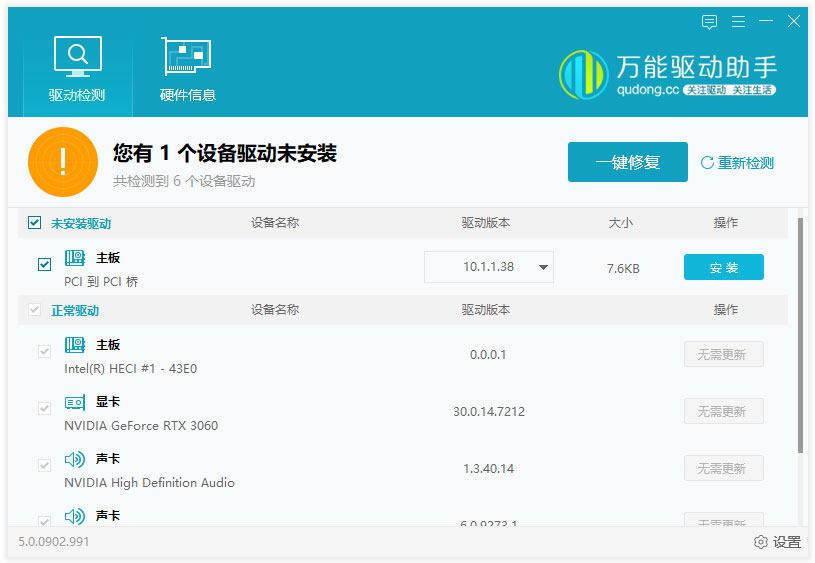Click 无需更新 for NVIDIA High Definition Audio
Screen dimensions: 815x563
pyautogui.click(x=724, y=468)
